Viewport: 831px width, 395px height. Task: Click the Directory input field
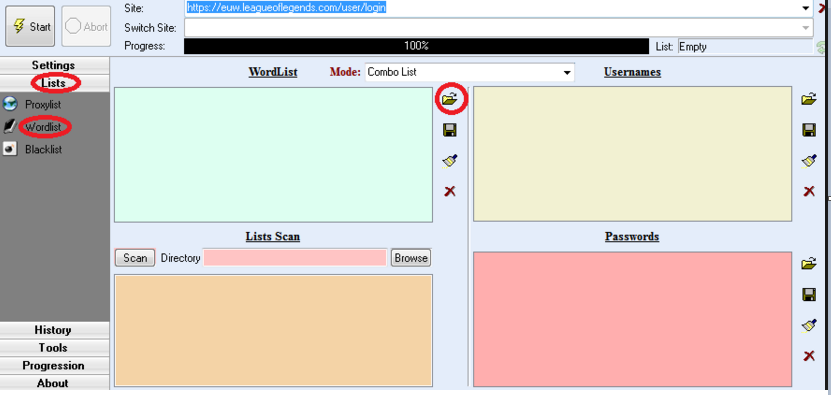295,258
